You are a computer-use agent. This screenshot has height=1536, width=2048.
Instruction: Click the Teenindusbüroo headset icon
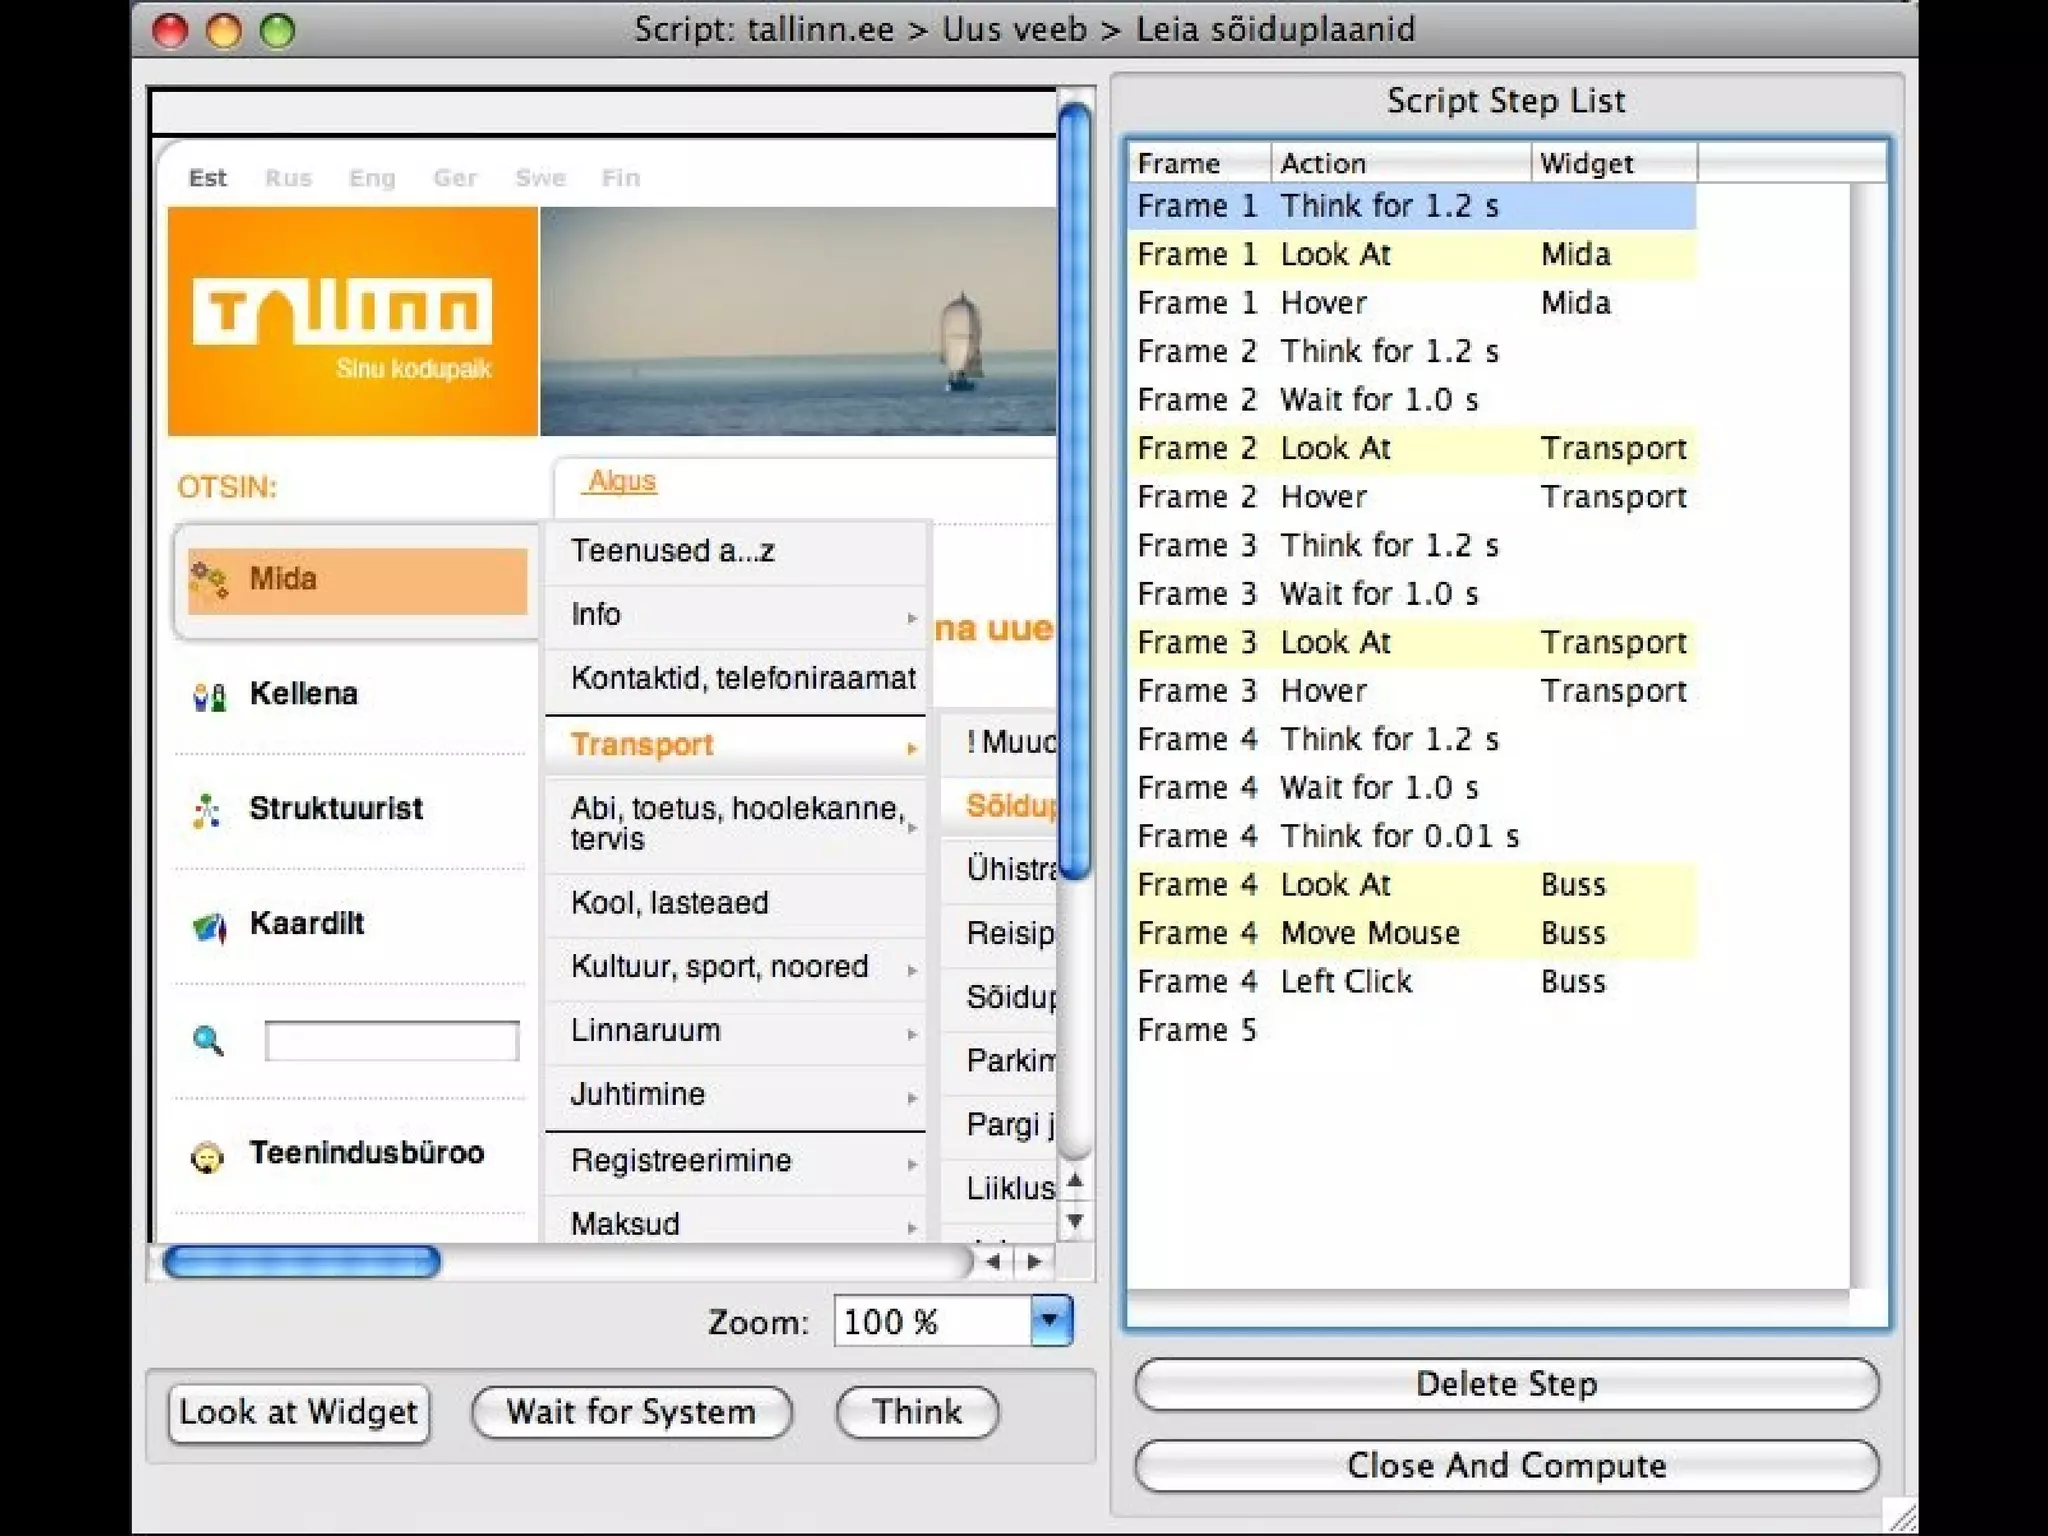coord(207,1156)
